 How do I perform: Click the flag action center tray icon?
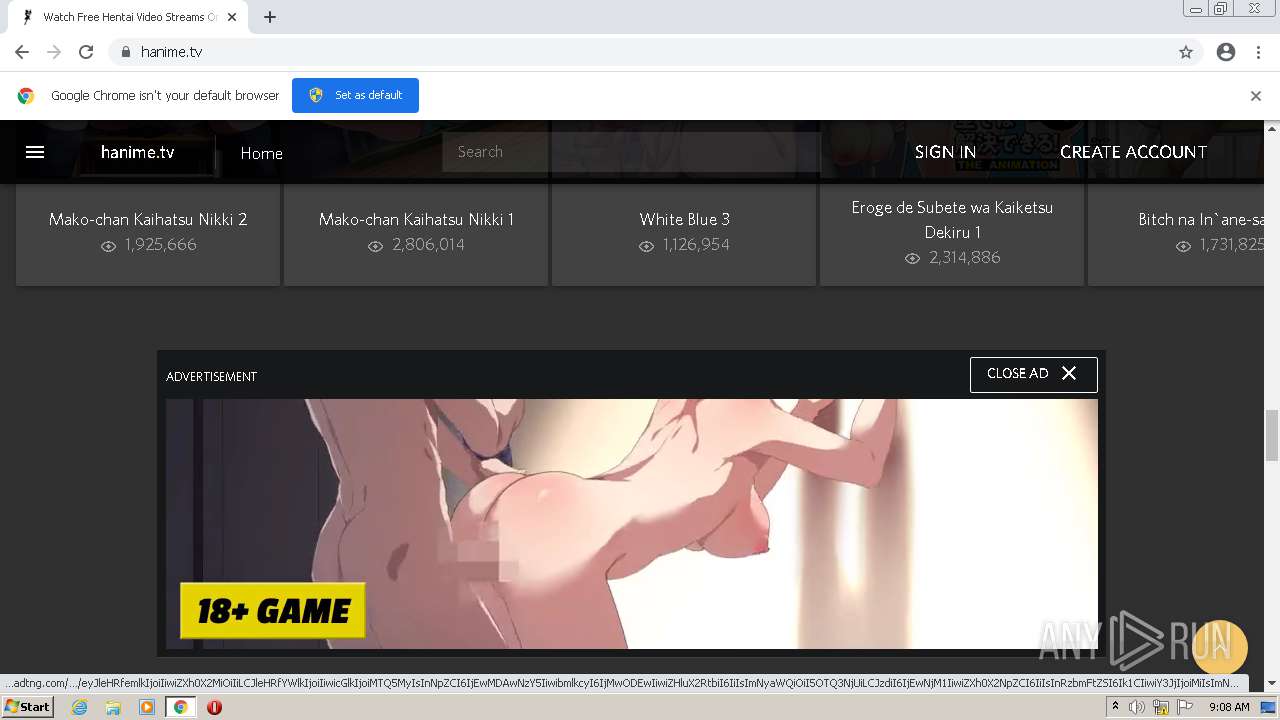coord(1185,707)
